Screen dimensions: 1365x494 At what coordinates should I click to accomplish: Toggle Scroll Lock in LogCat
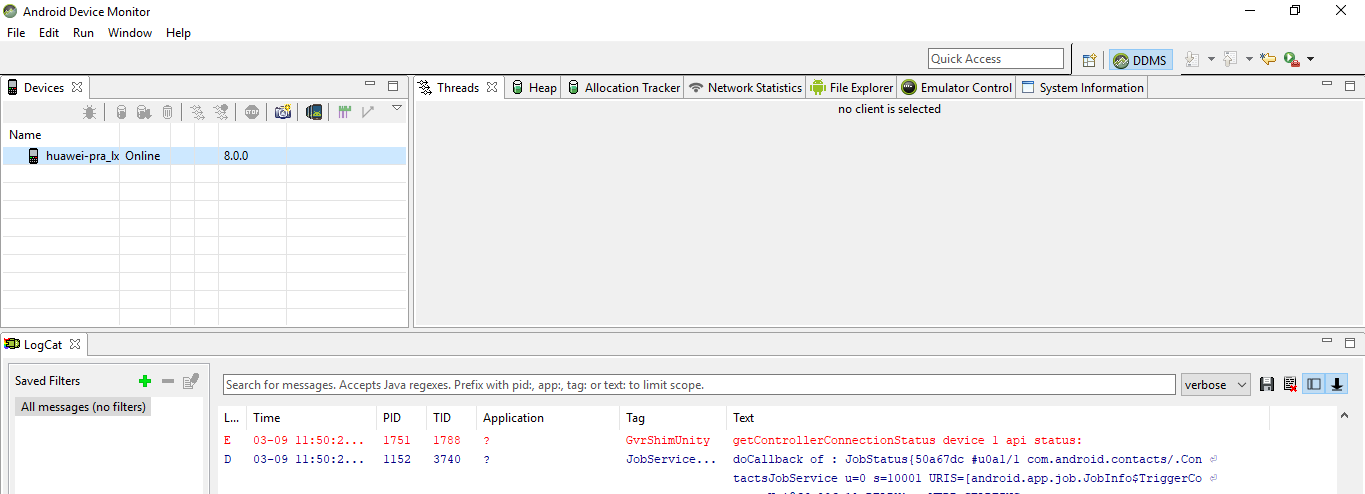pos(1336,385)
